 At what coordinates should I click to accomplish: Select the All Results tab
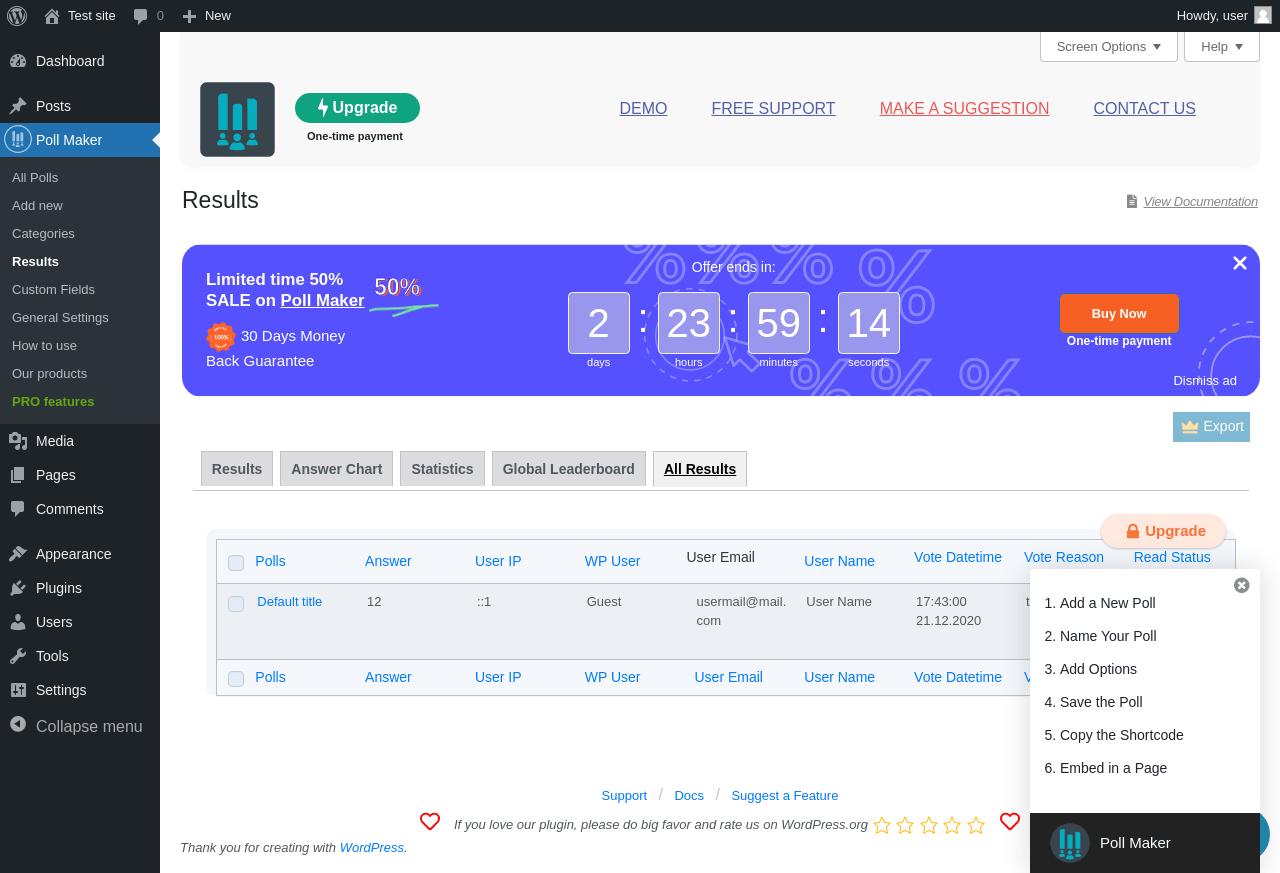700,469
